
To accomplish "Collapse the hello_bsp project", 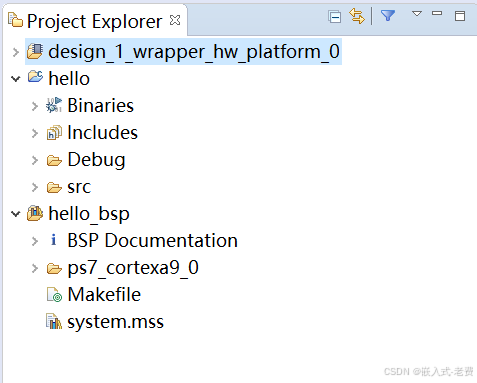I will 15,214.
